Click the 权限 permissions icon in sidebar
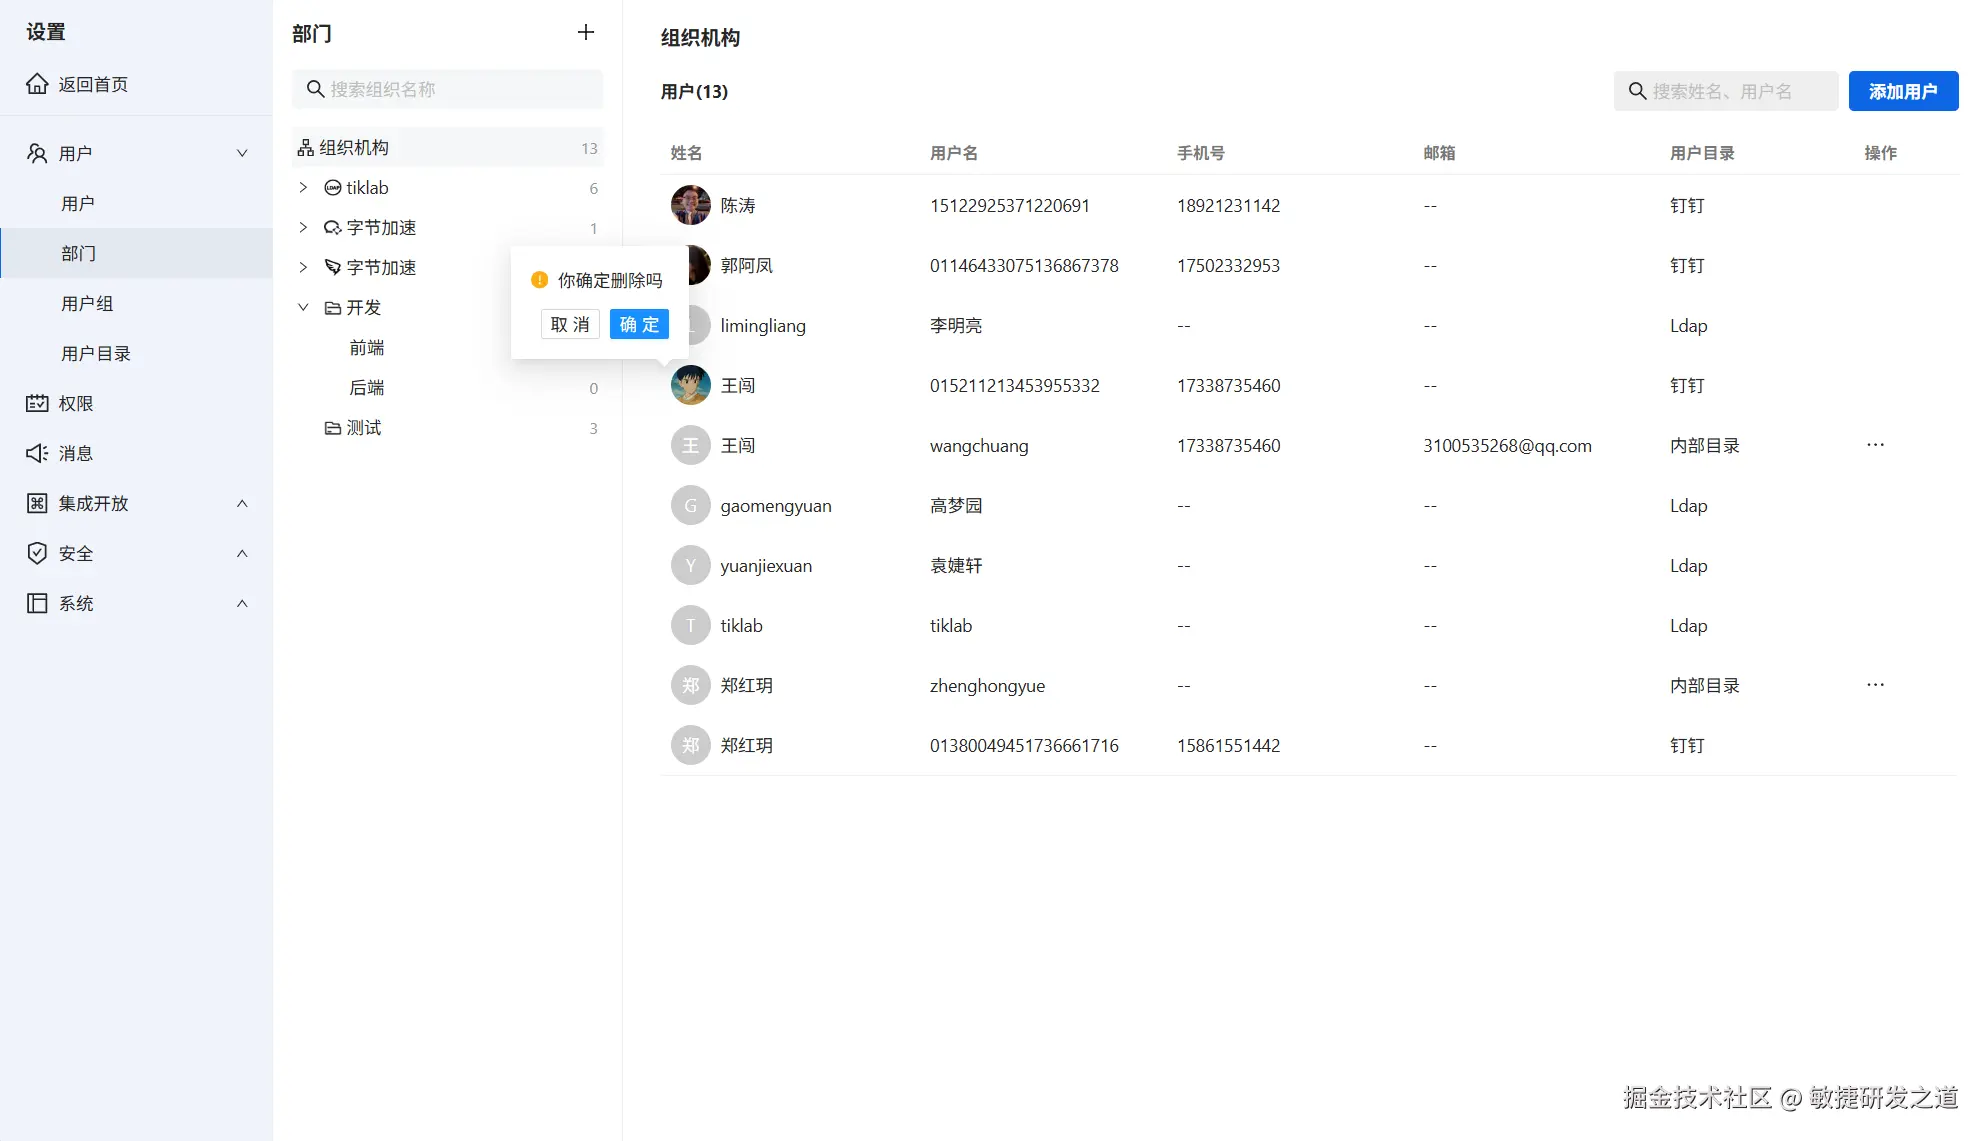 (37, 403)
